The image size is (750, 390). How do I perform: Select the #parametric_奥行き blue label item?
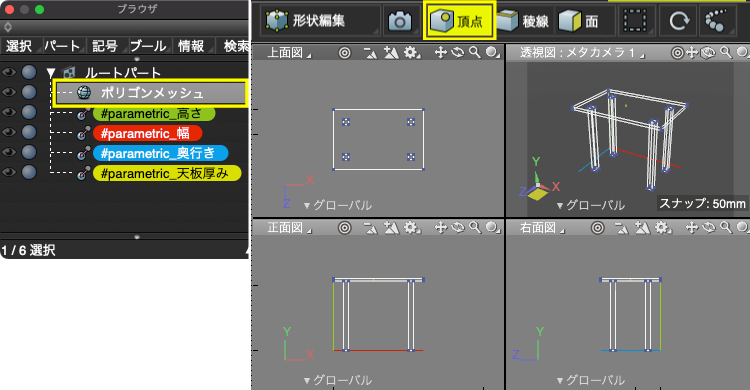click(x=160, y=153)
